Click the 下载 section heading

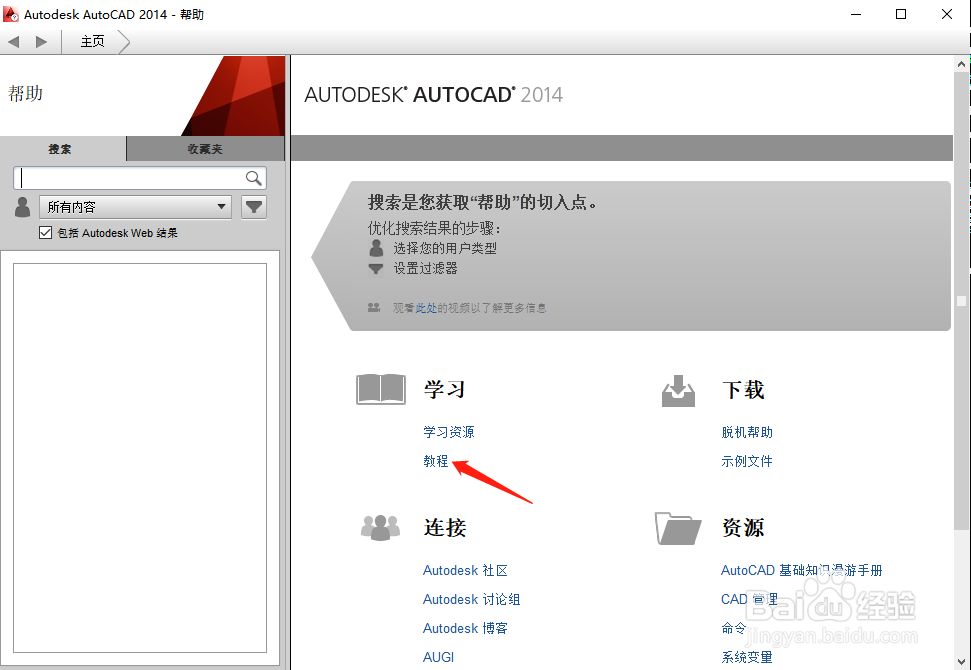point(743,389)
